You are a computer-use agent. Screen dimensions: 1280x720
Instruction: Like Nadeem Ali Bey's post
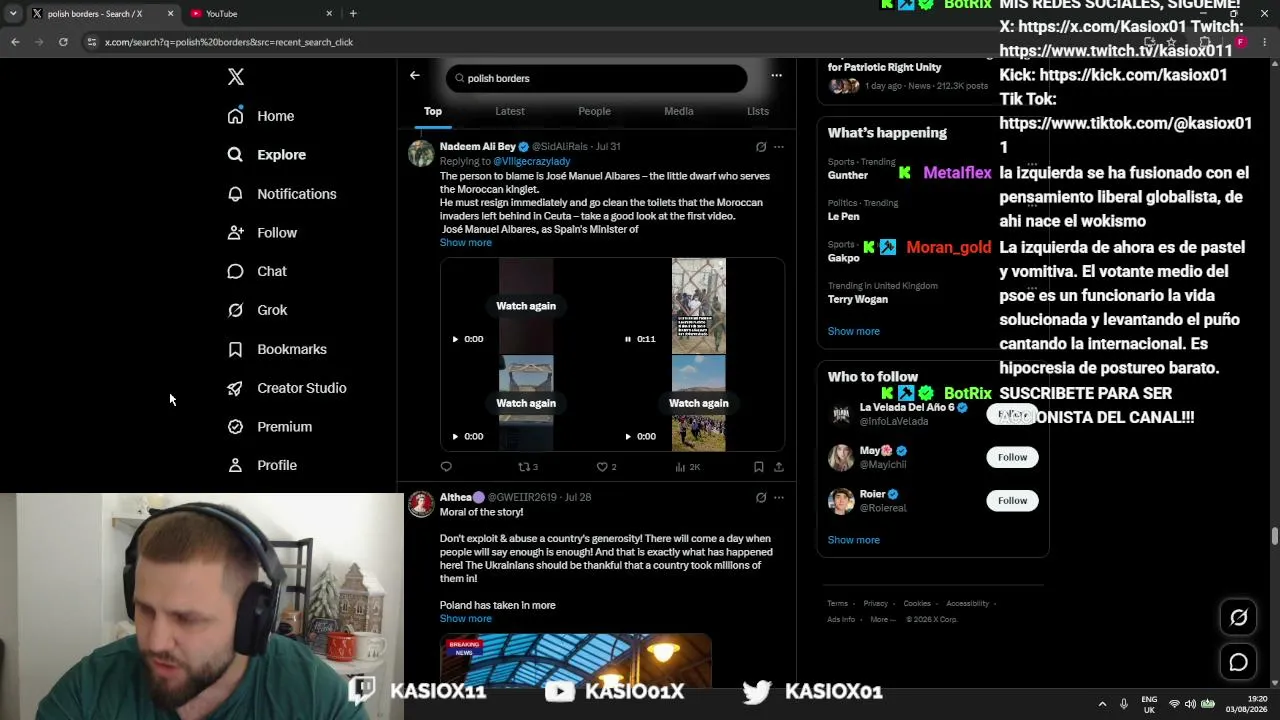pyautogui.click(x=606, y=467)
